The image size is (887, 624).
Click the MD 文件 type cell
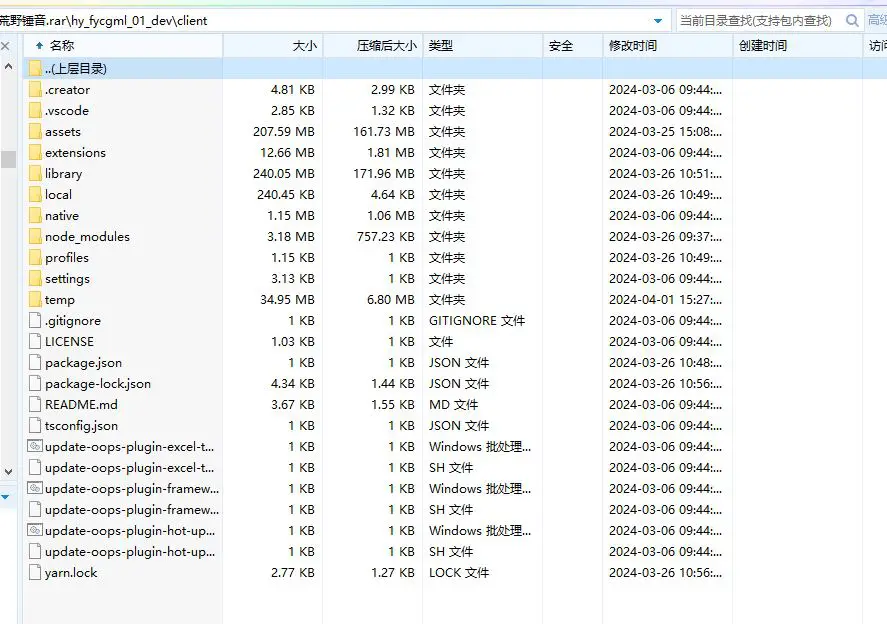point(453,404)
